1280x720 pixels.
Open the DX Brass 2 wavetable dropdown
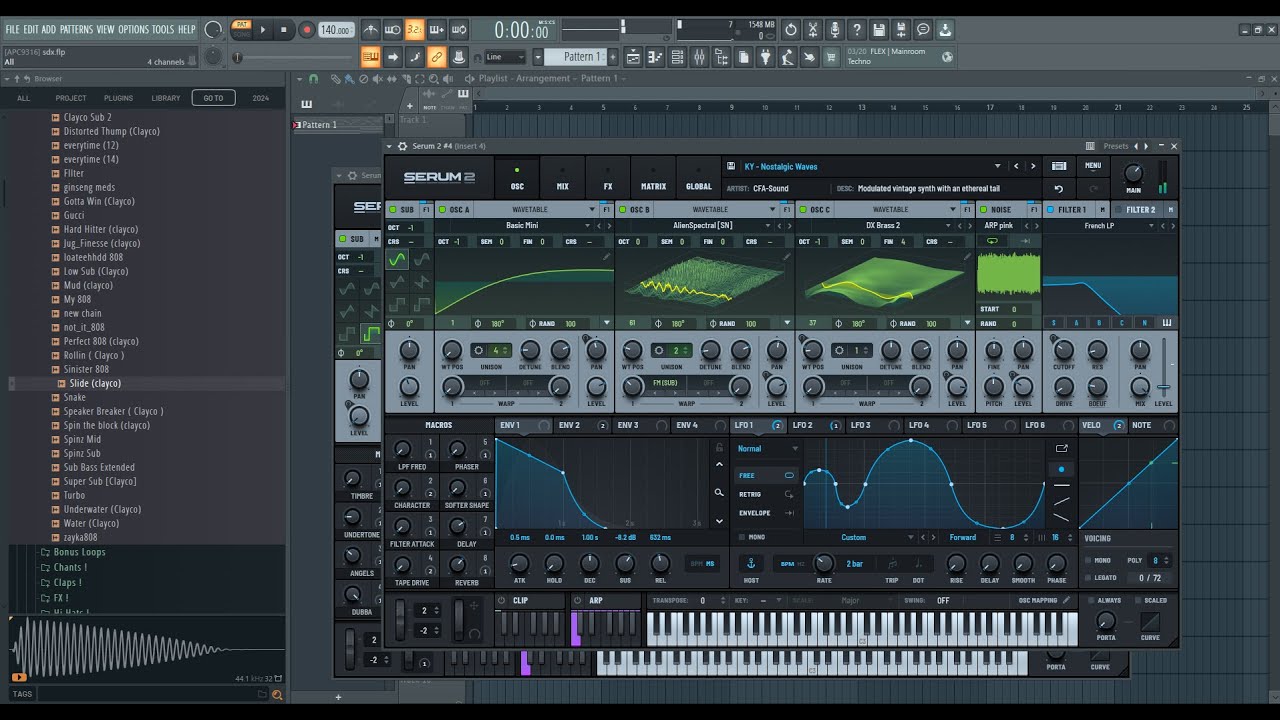947,226
